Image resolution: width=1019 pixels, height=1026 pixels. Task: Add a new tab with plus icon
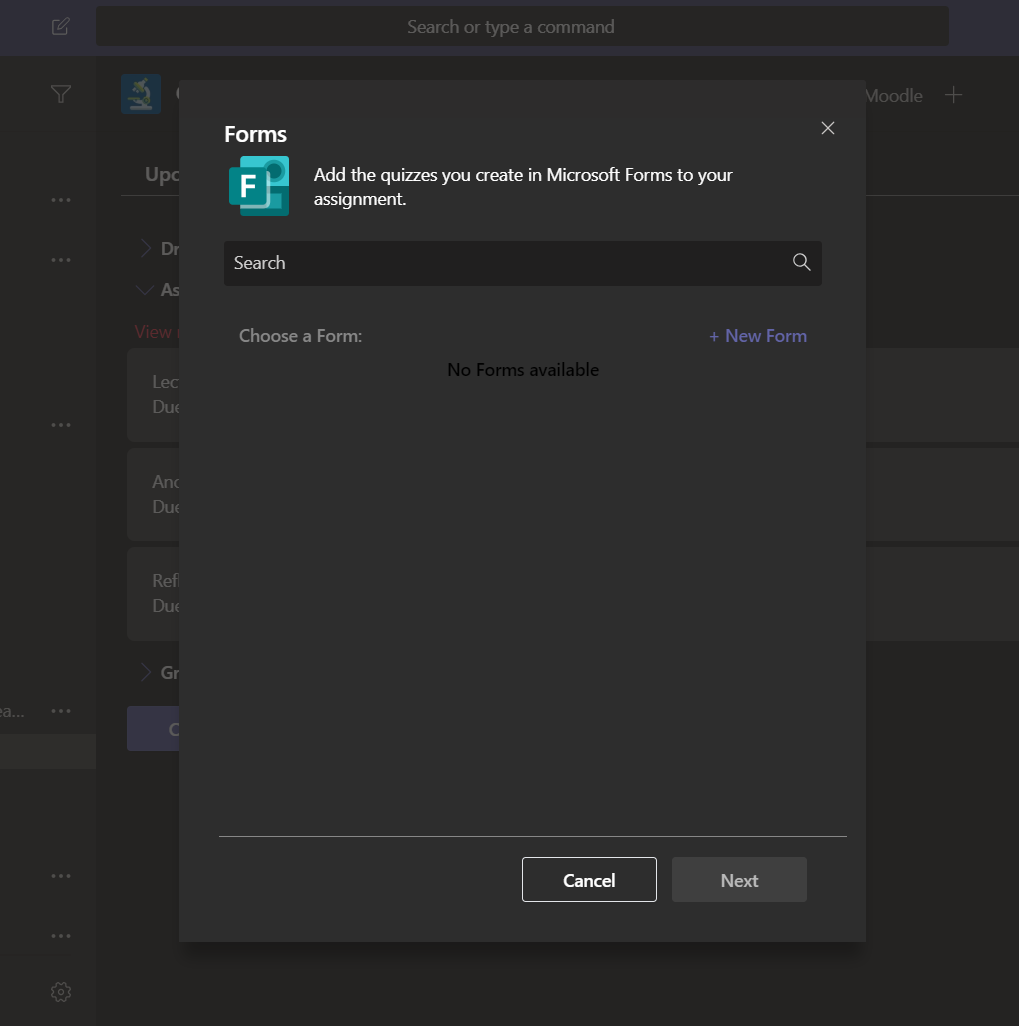[x=954, y=95]
